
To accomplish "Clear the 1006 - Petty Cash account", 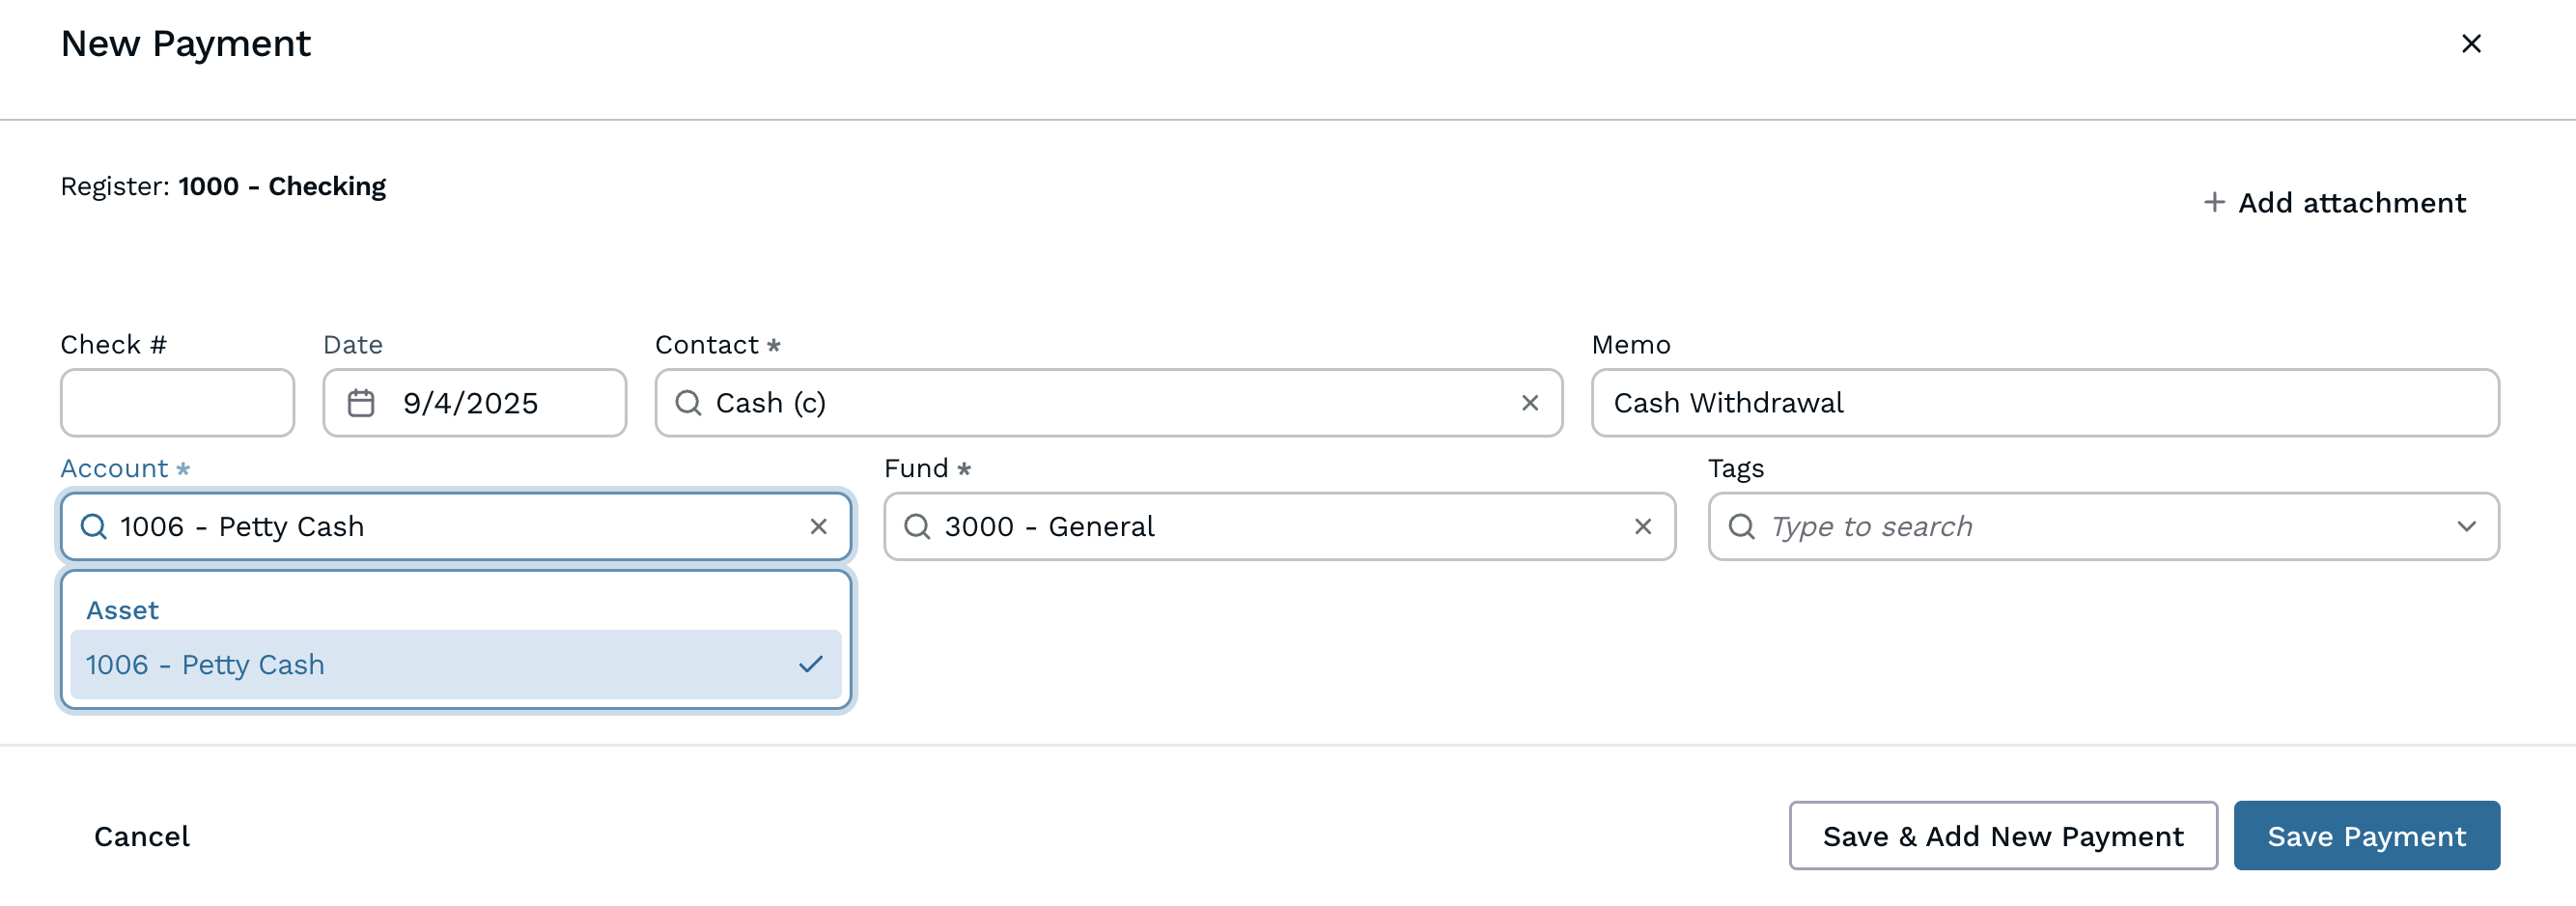I will tap(818, 527).
